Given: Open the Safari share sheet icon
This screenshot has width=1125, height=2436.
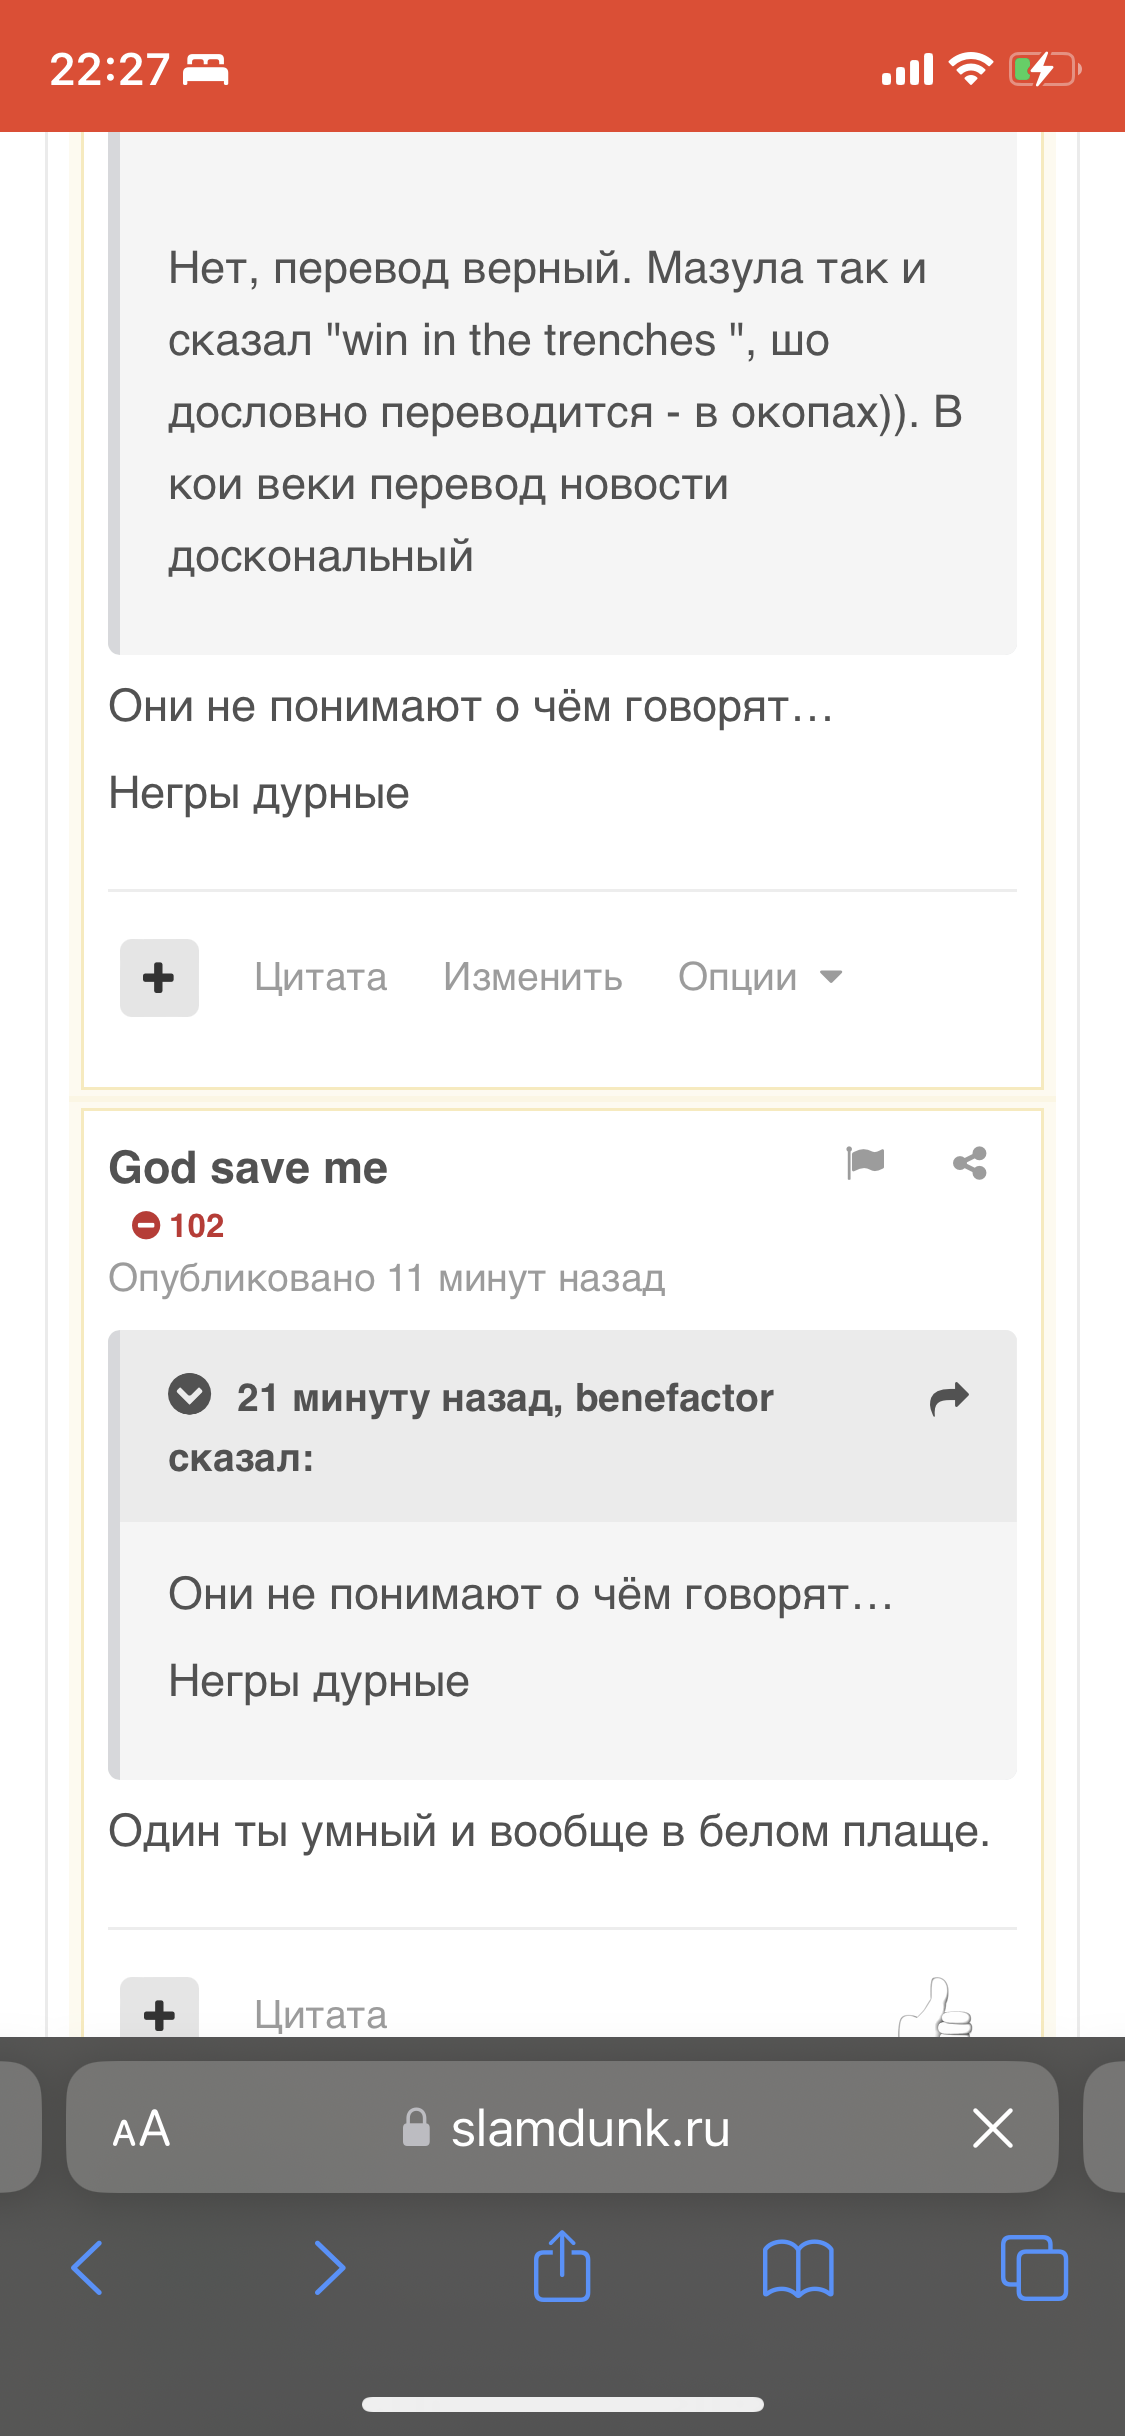Looking at the screenshot, I should pyautogui.click(x=562, y=2266).
